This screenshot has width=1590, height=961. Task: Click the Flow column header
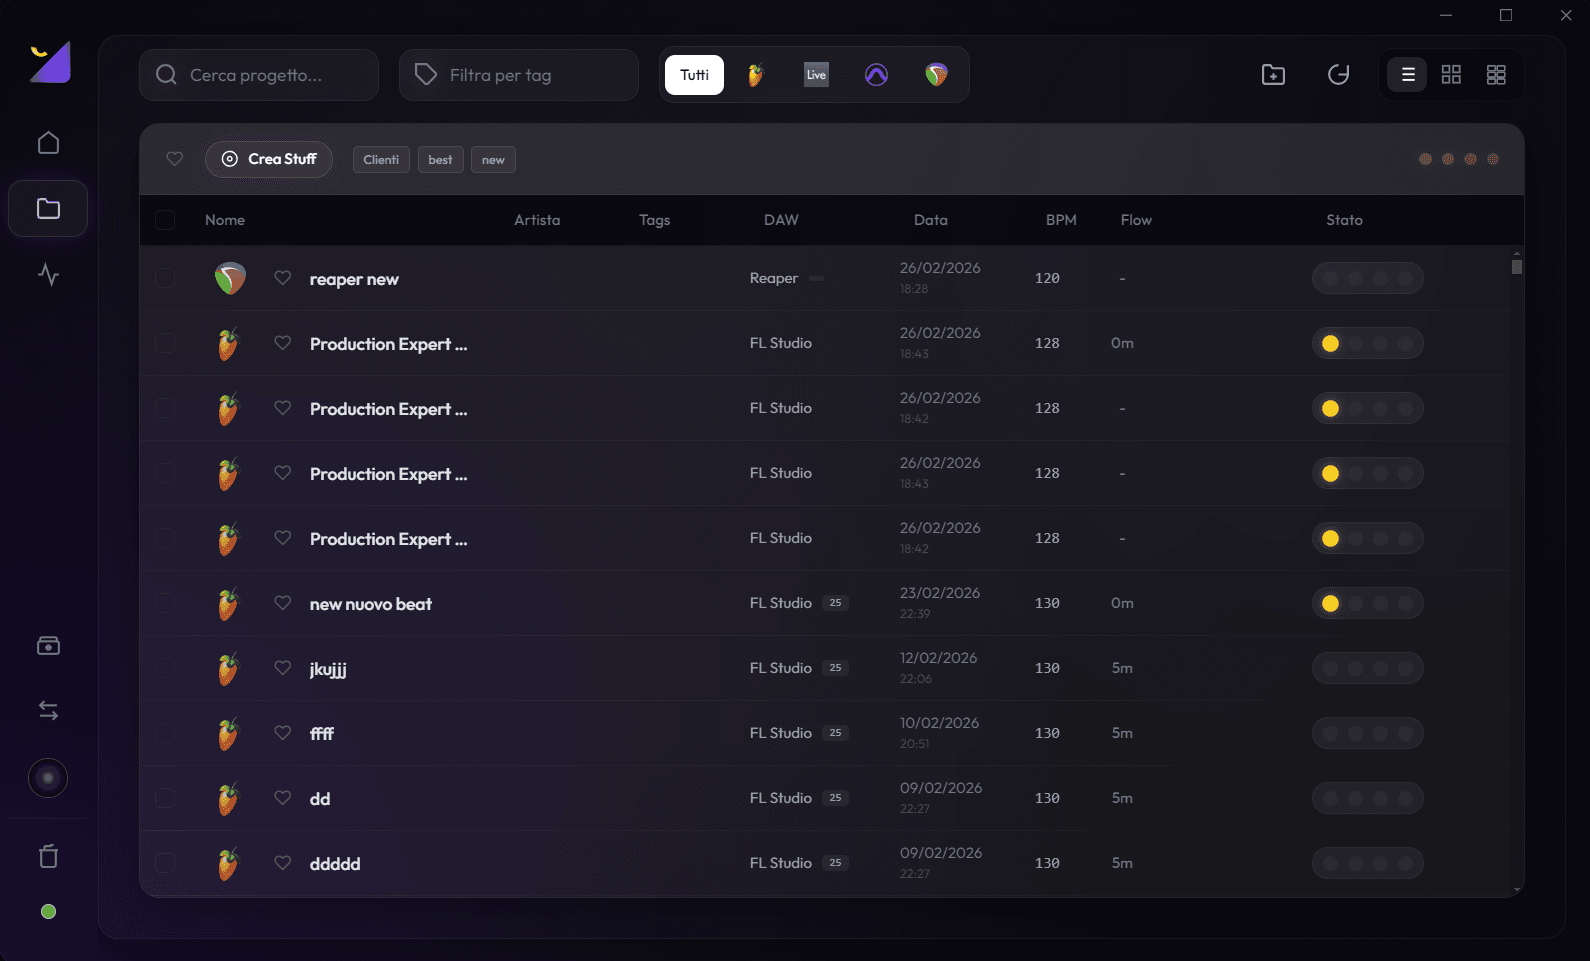pos(1136,220)
